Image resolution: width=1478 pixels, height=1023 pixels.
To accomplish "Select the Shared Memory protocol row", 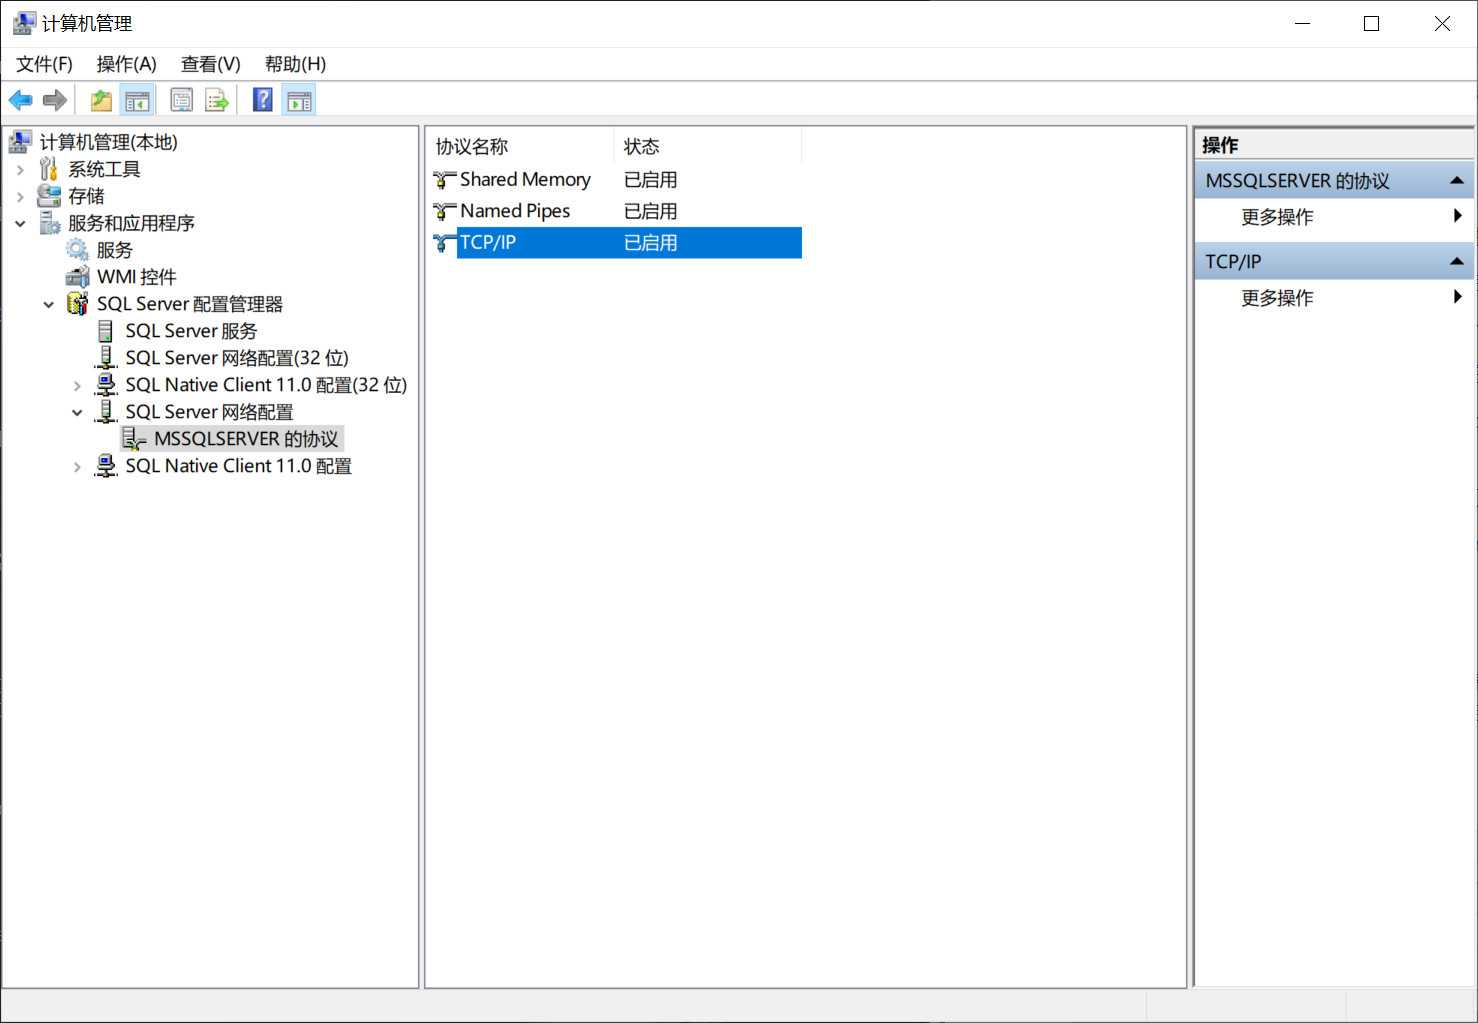I will [616, 180].
